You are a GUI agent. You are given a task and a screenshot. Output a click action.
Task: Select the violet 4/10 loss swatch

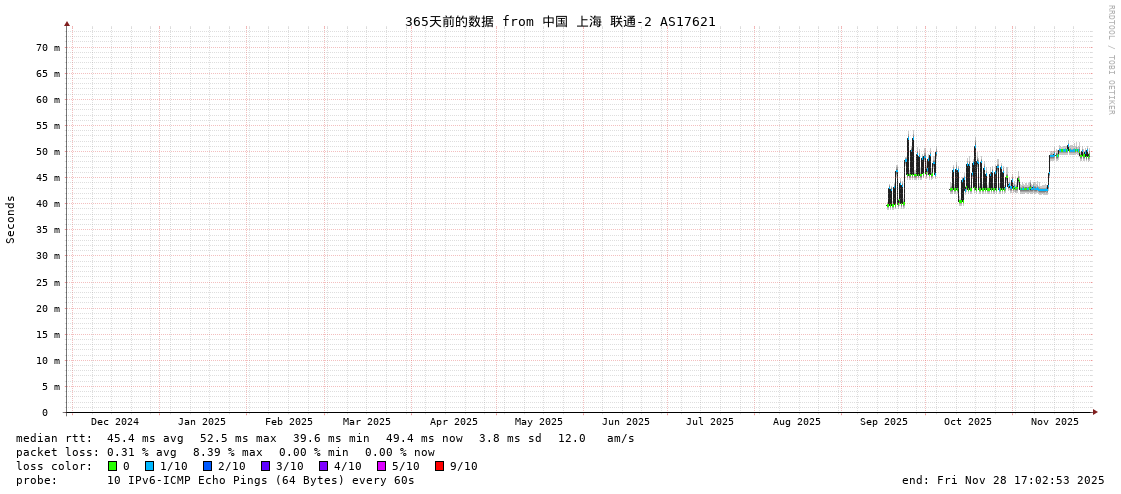click(323, 466)
